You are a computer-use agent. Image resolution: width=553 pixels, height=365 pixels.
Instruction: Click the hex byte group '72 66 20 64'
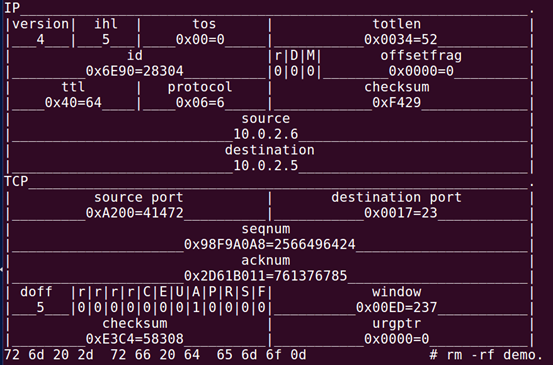coord(155,355)
